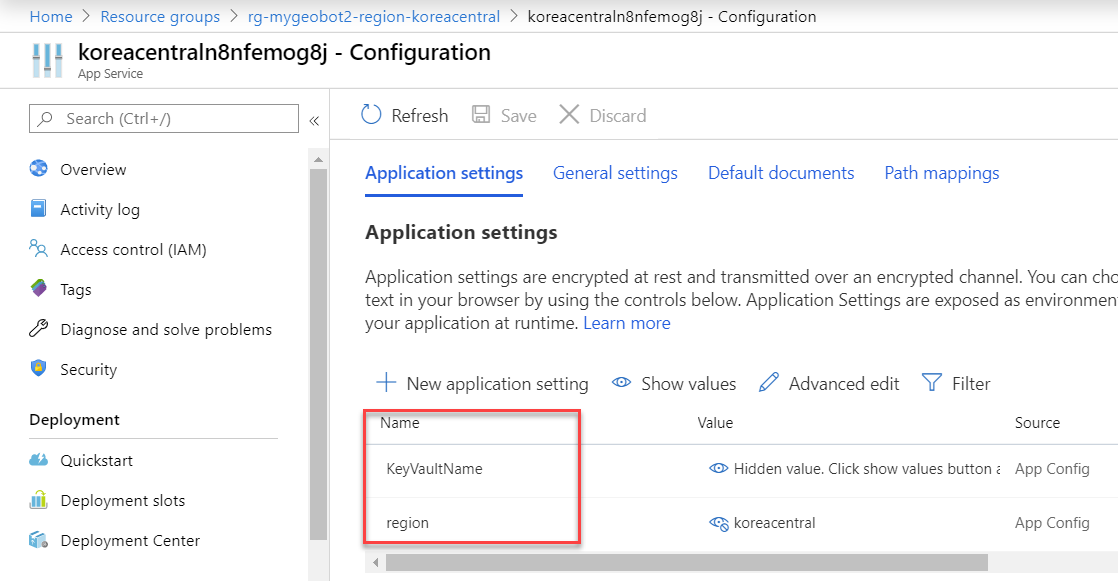The image size is (1118, 581).
Task: Click the Refresh icon
Action: (x=369, y=114)
